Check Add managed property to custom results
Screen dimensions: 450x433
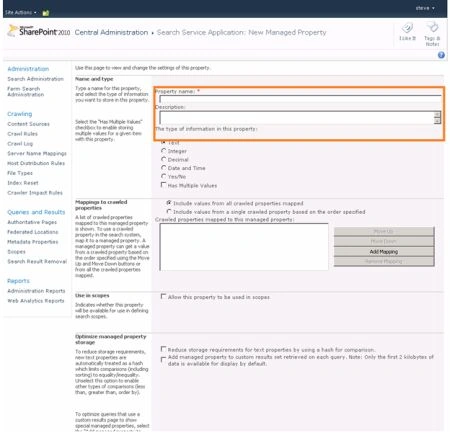click(163, 359)
